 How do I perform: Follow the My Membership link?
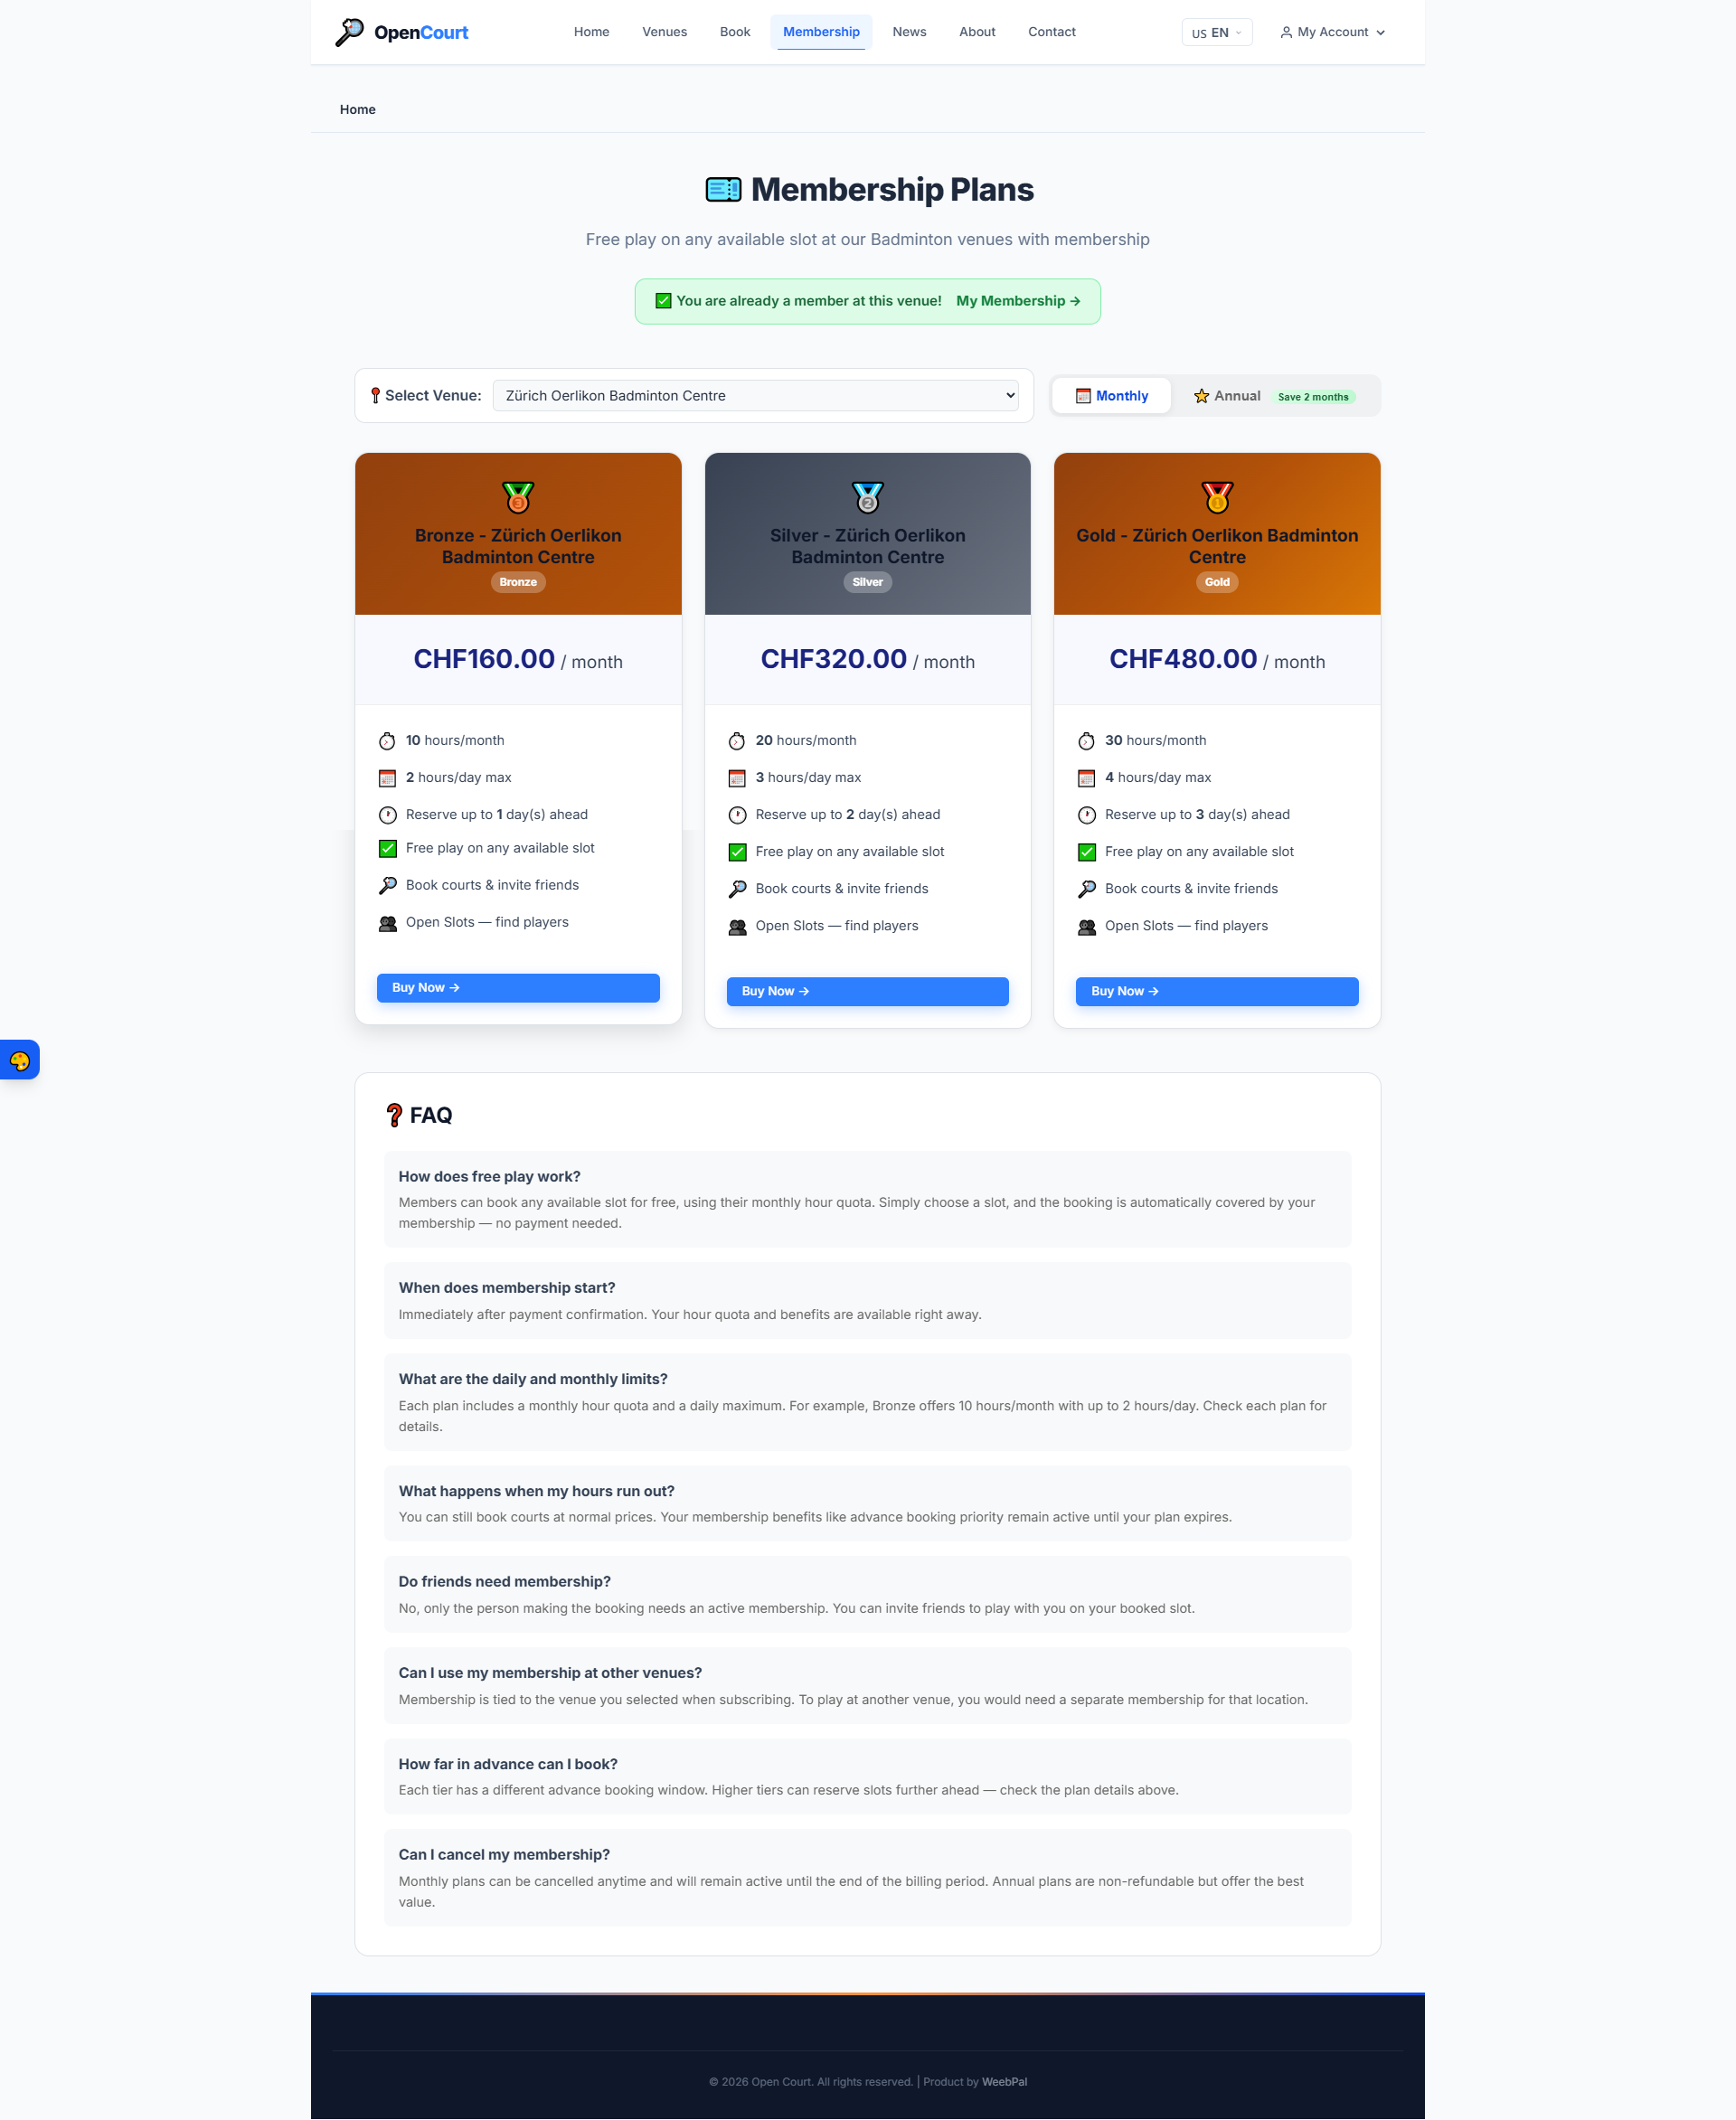(1017, 301)
